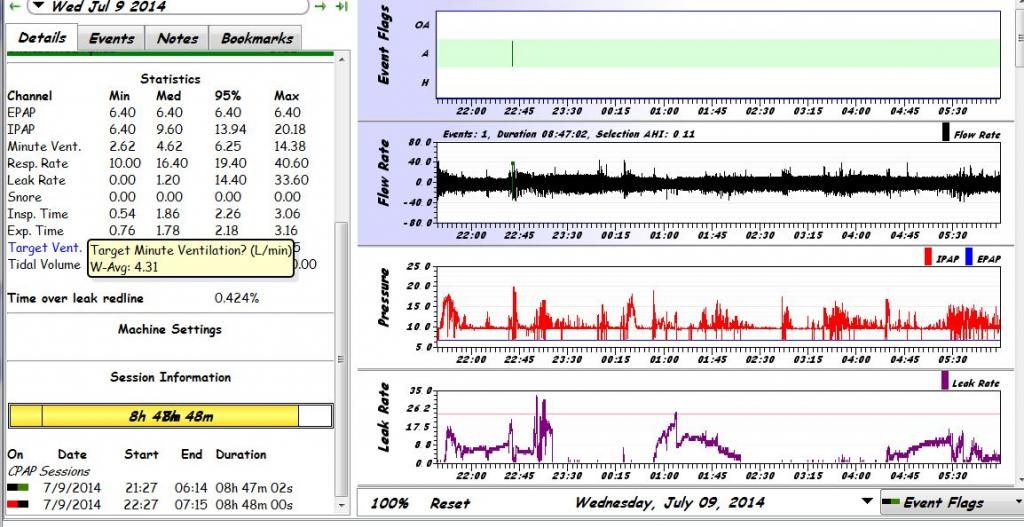1024x527 pixels.
Task: Toggle the 21:27 session on/off switch
Action: click(x=18, y=489)
